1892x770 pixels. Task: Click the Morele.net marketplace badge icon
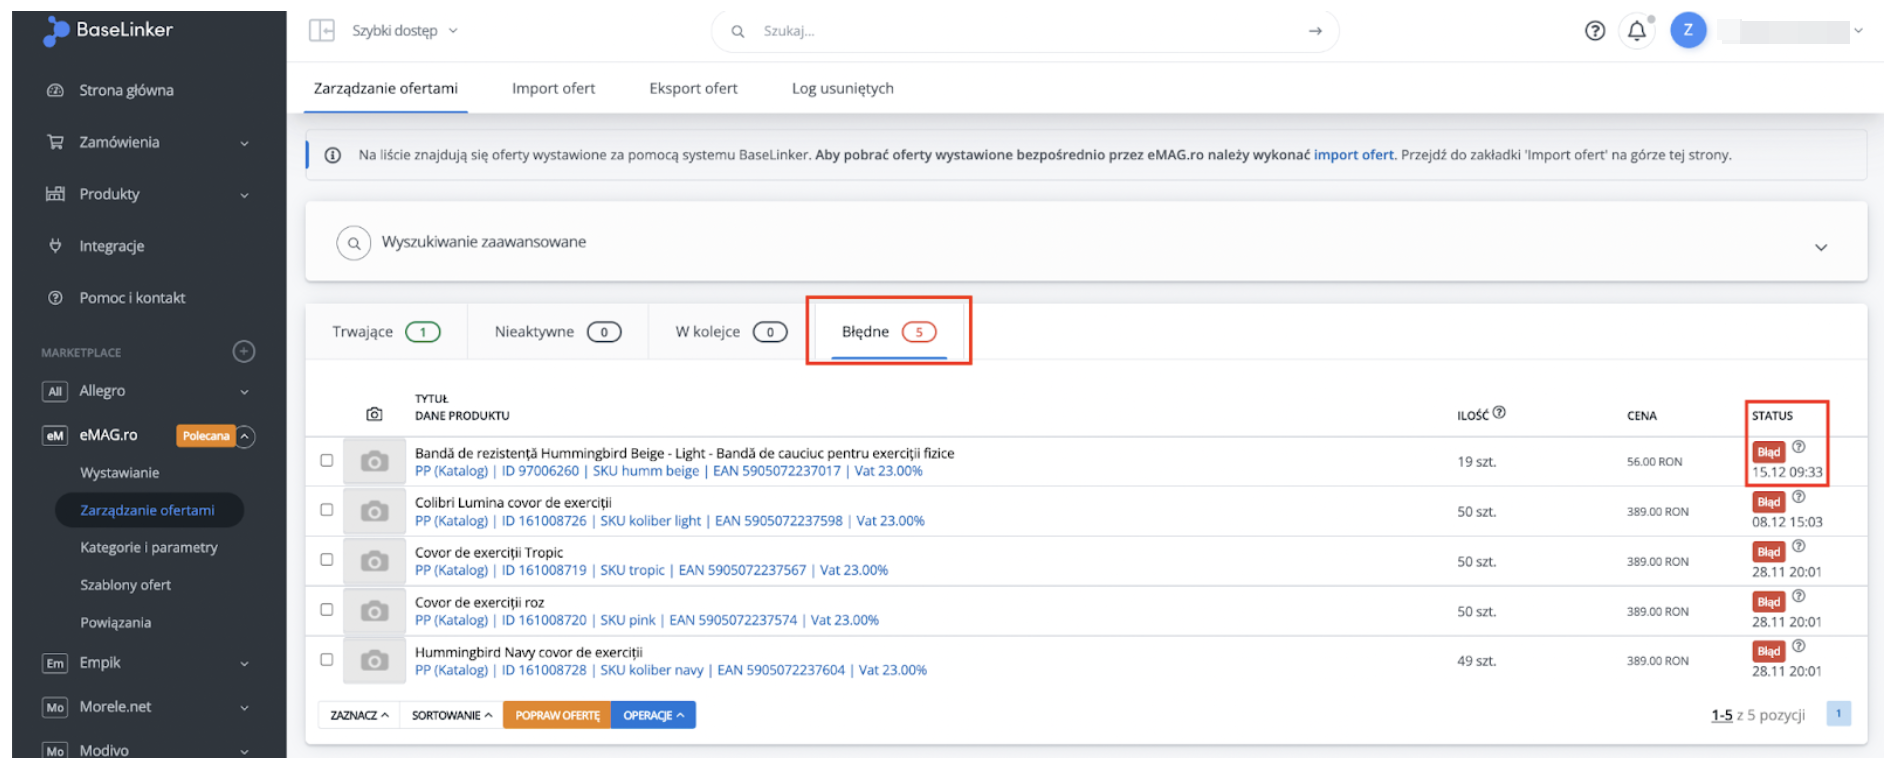point(55,707)
